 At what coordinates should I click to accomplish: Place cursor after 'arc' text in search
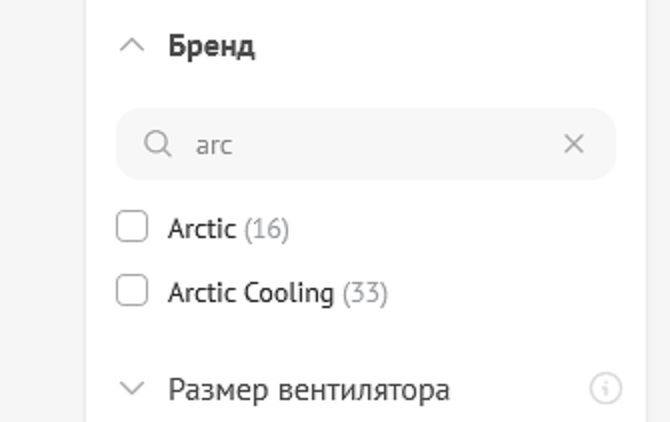click(x=235, y=145)
